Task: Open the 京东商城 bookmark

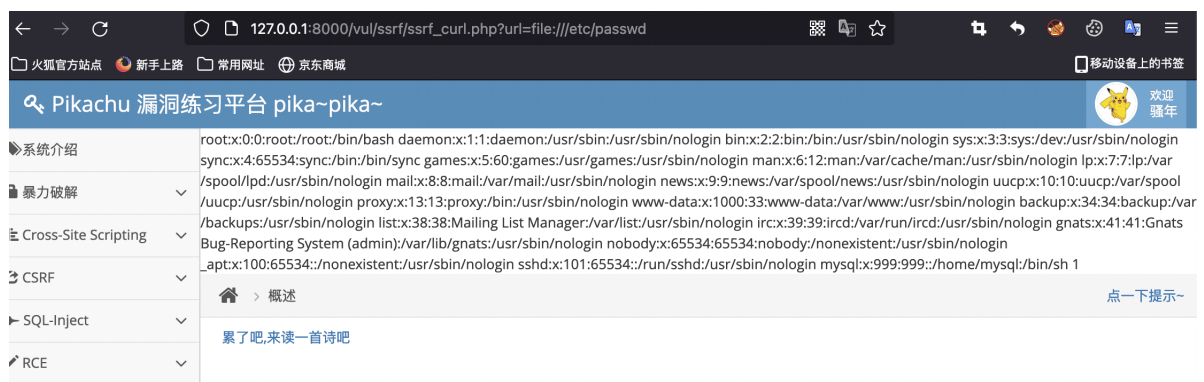Action: point(312,65)
